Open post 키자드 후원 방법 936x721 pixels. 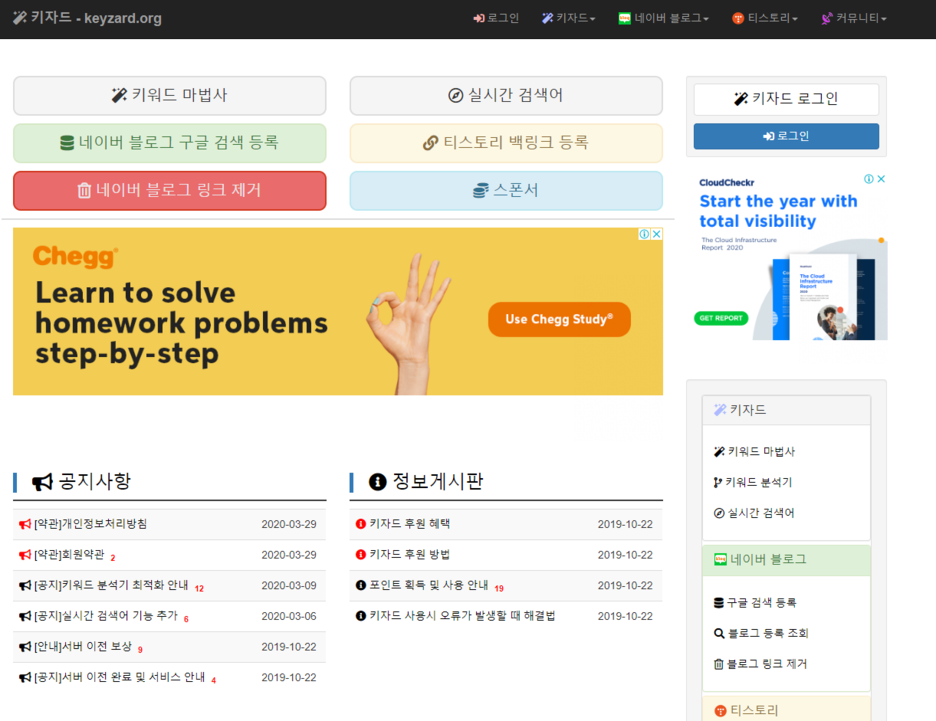[x=410, y=555]
